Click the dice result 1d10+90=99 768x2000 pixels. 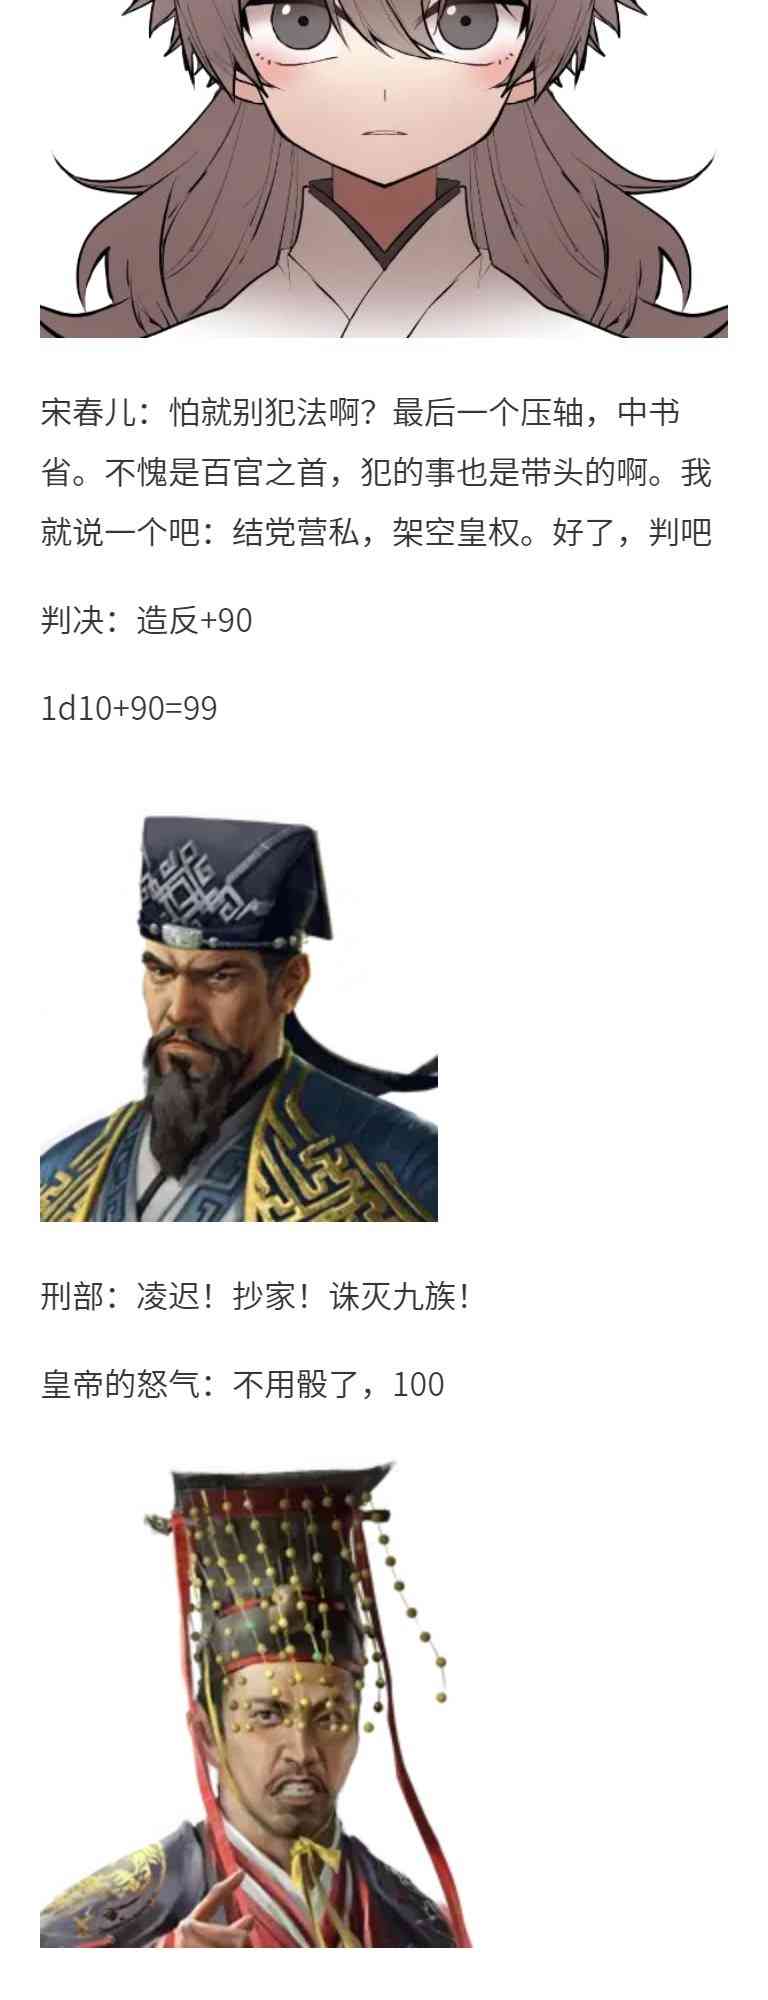pyautogui.click(x=129, y=708)
